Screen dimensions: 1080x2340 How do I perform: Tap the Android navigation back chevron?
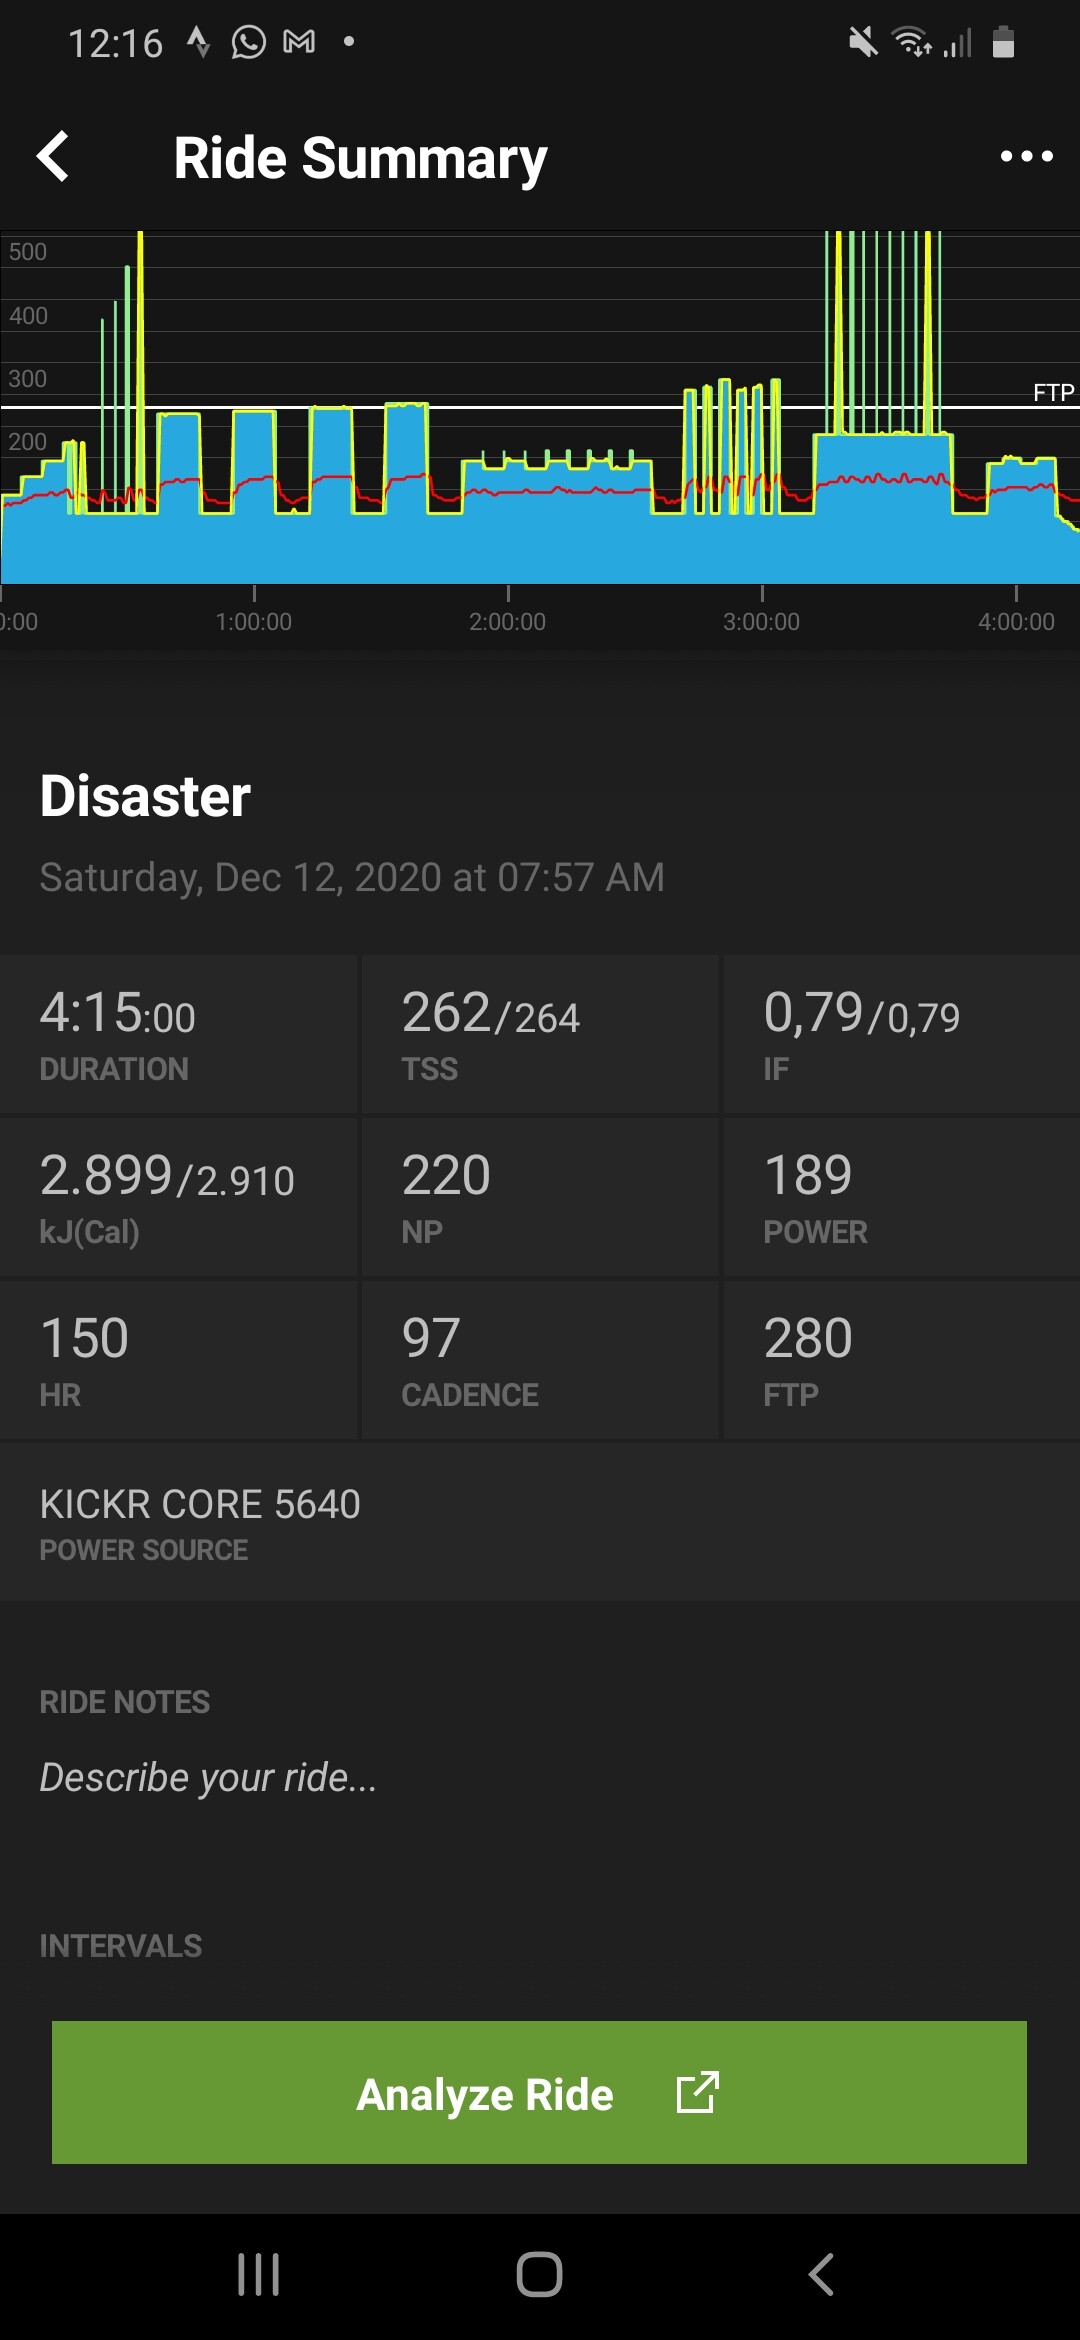point(821,2274)
